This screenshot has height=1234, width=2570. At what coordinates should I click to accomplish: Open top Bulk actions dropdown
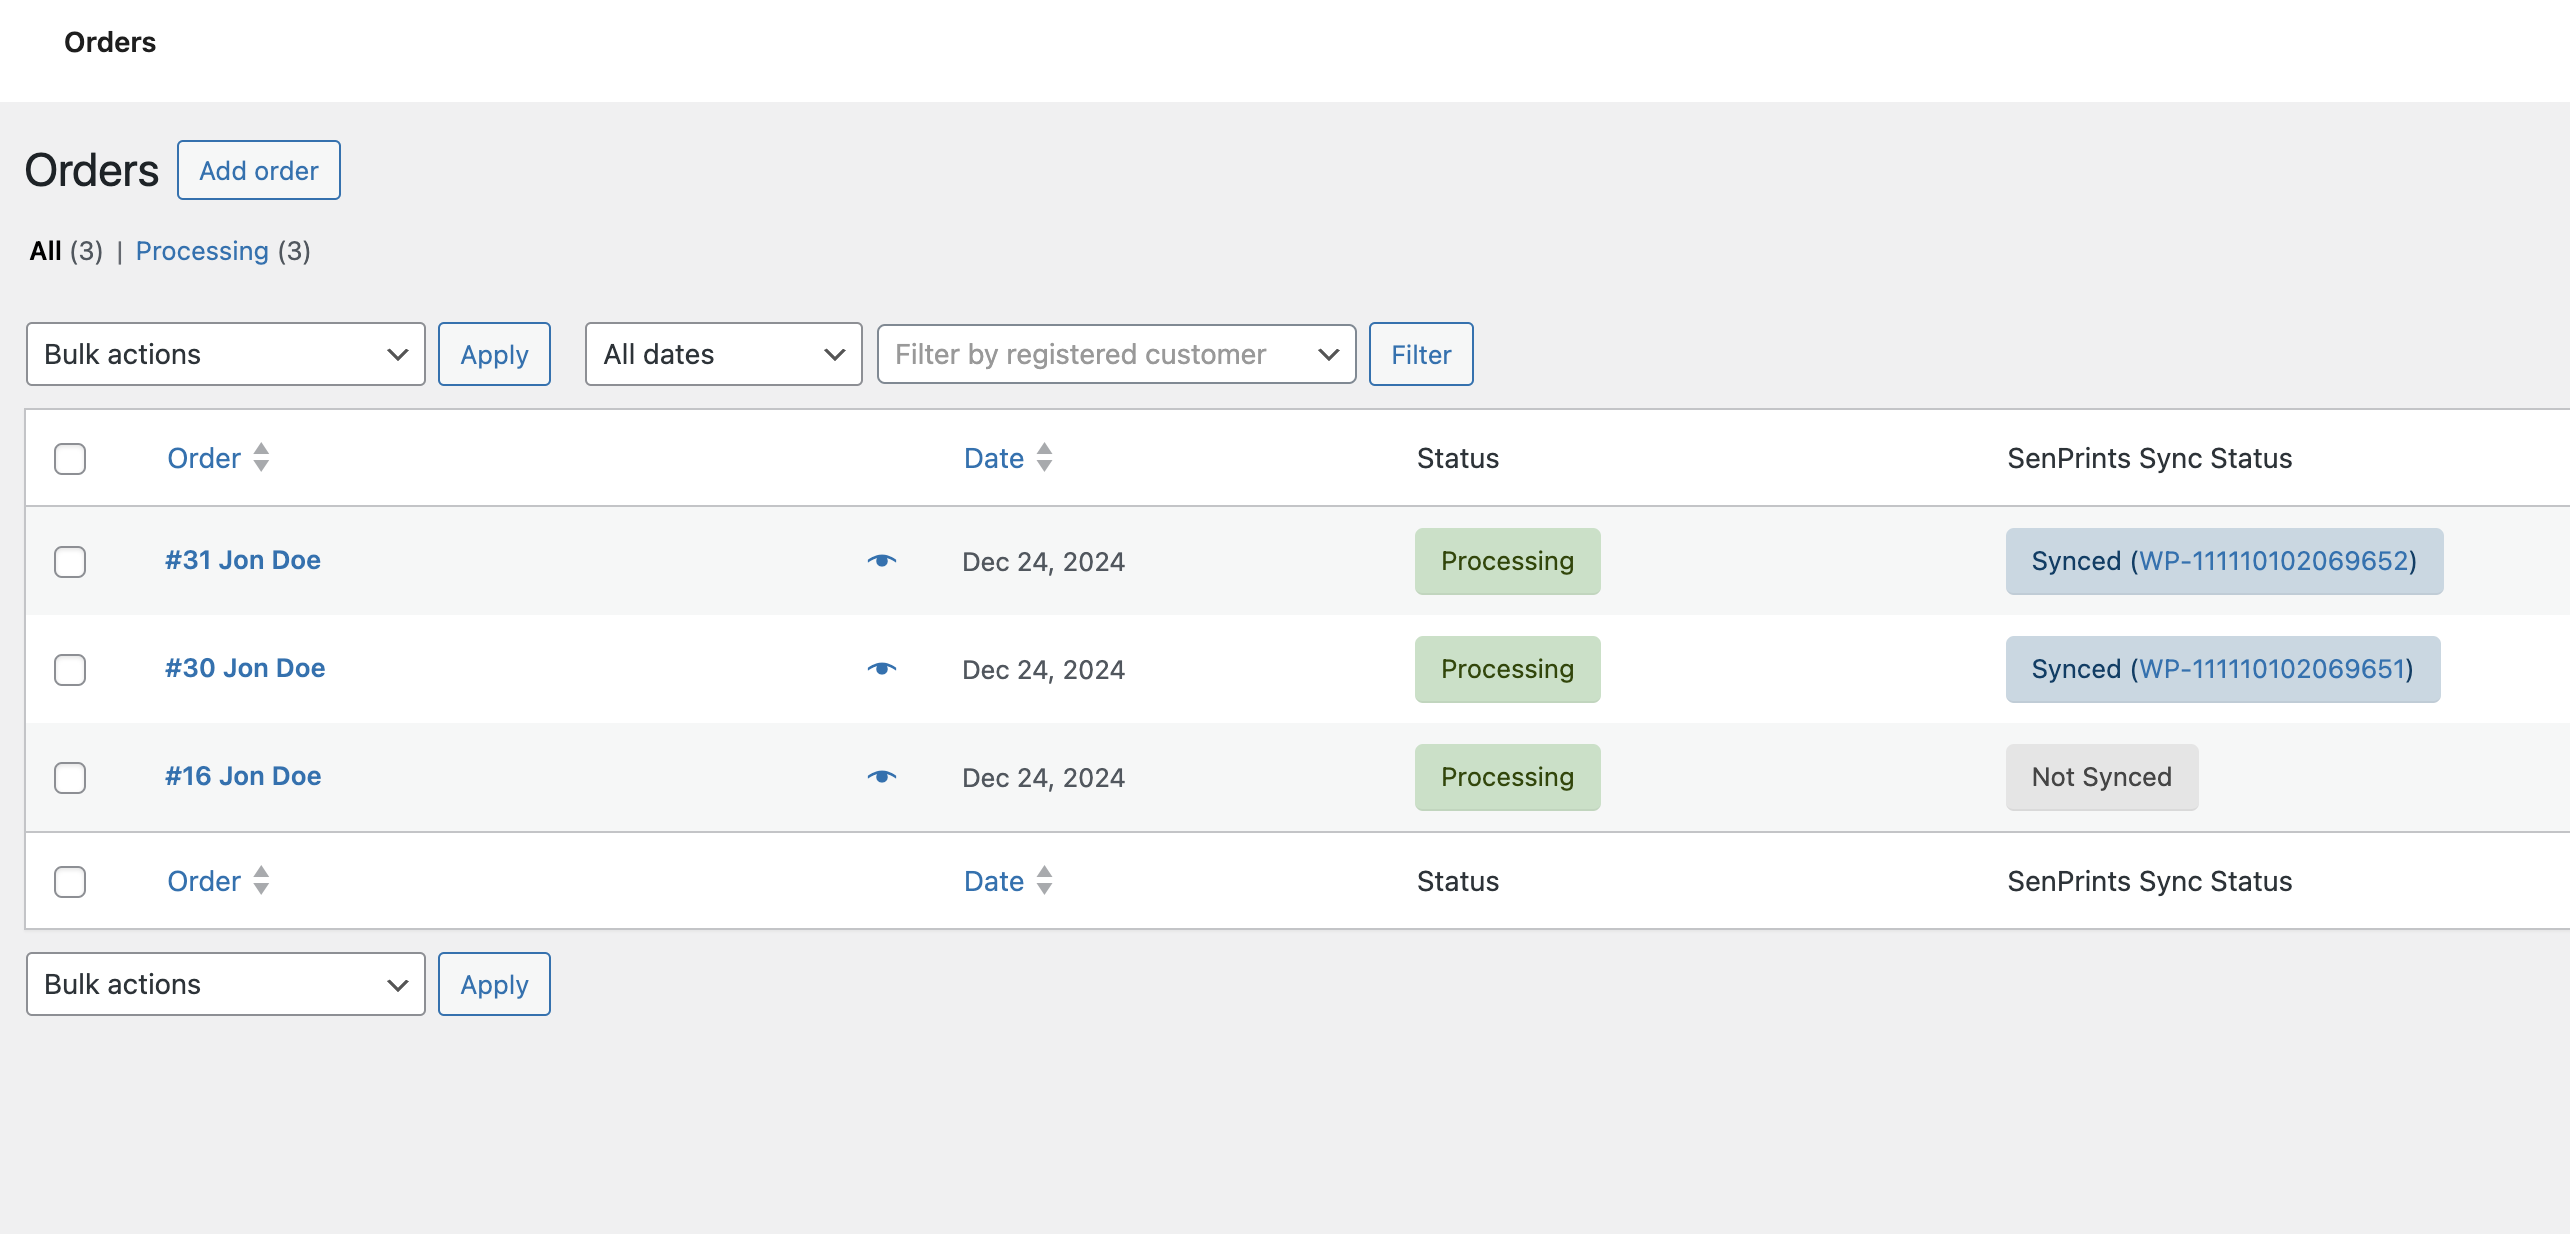tap(226, 354)
